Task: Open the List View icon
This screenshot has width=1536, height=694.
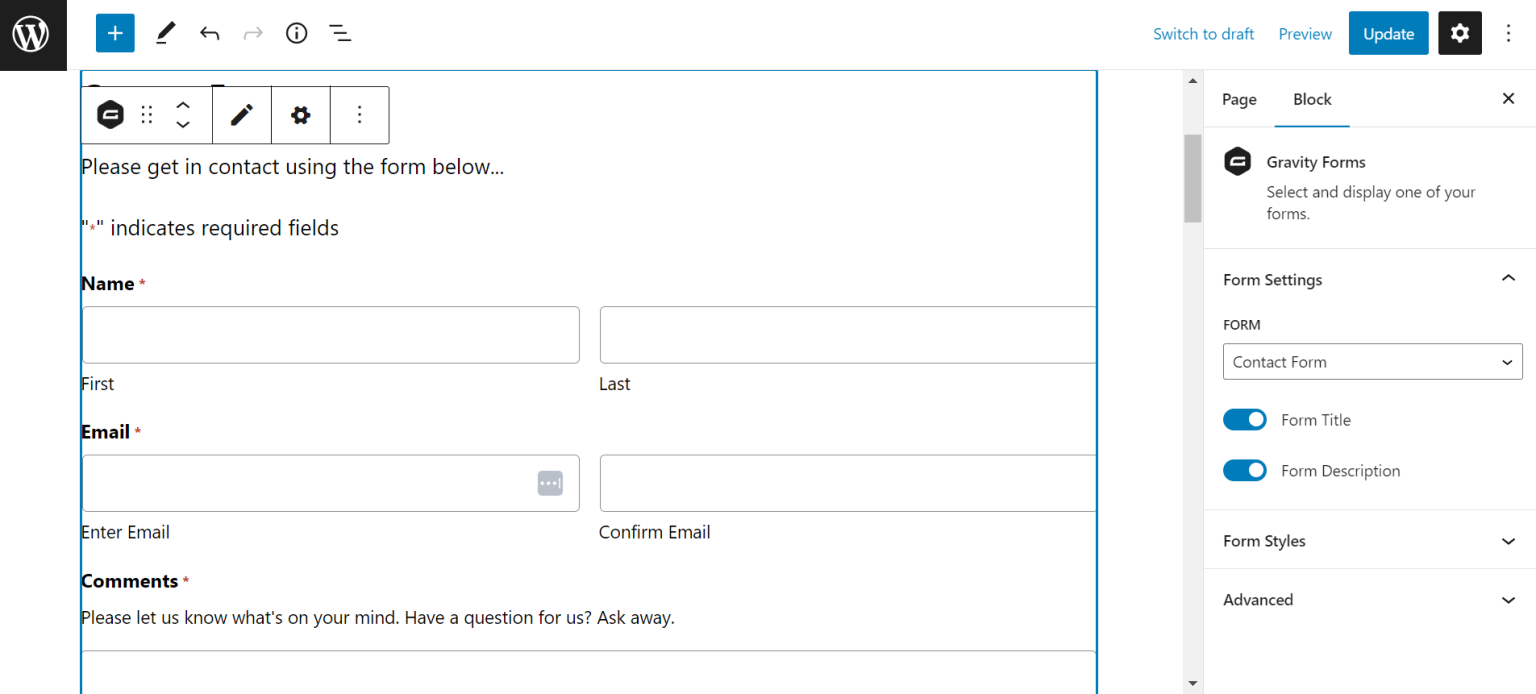Action: coord(340,34)
